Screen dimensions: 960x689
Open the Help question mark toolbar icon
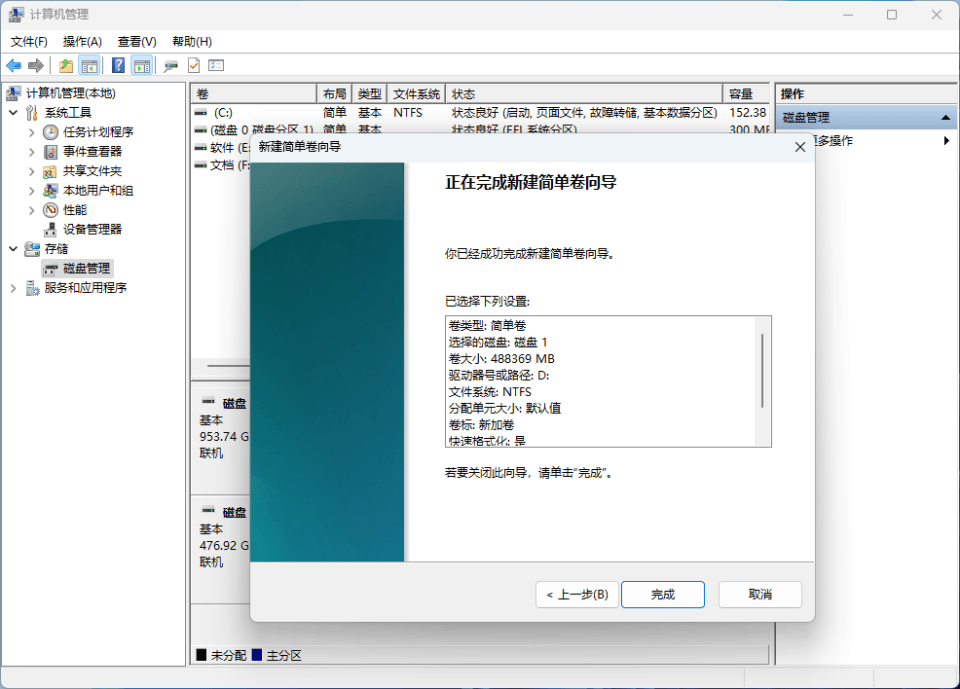tap(118, 66)
